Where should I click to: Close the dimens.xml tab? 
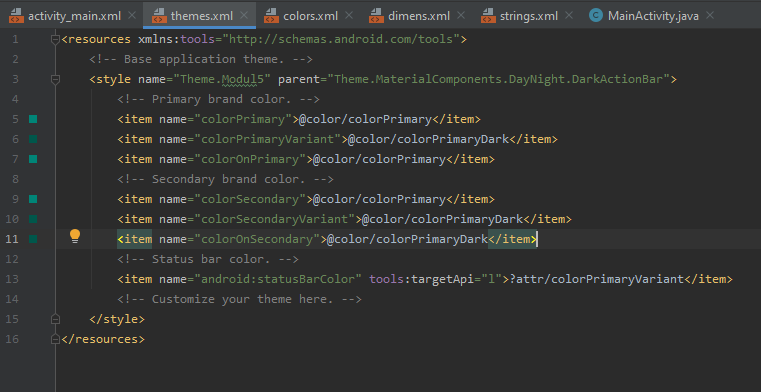pos(461,16)
